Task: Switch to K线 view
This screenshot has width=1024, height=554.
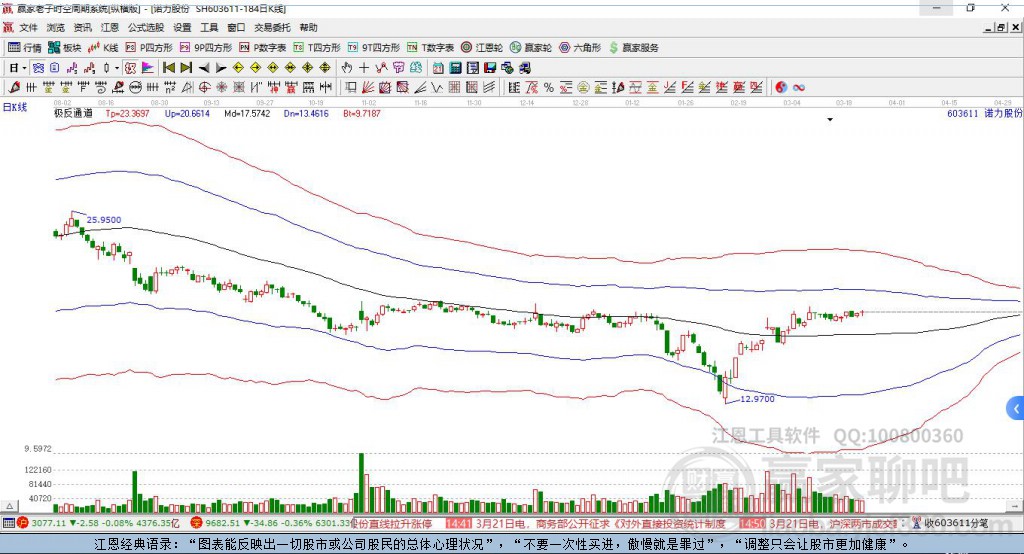Action: pyautogui.click(x=103, y=48)
